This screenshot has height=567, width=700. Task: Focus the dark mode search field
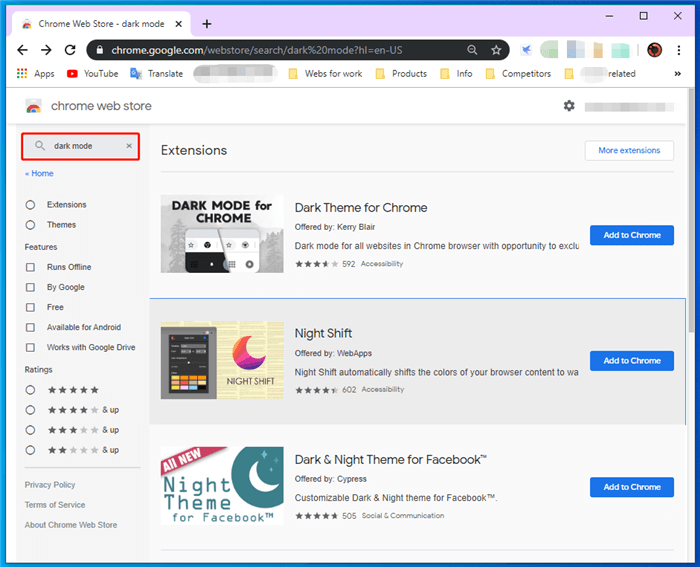coord(80,146)
